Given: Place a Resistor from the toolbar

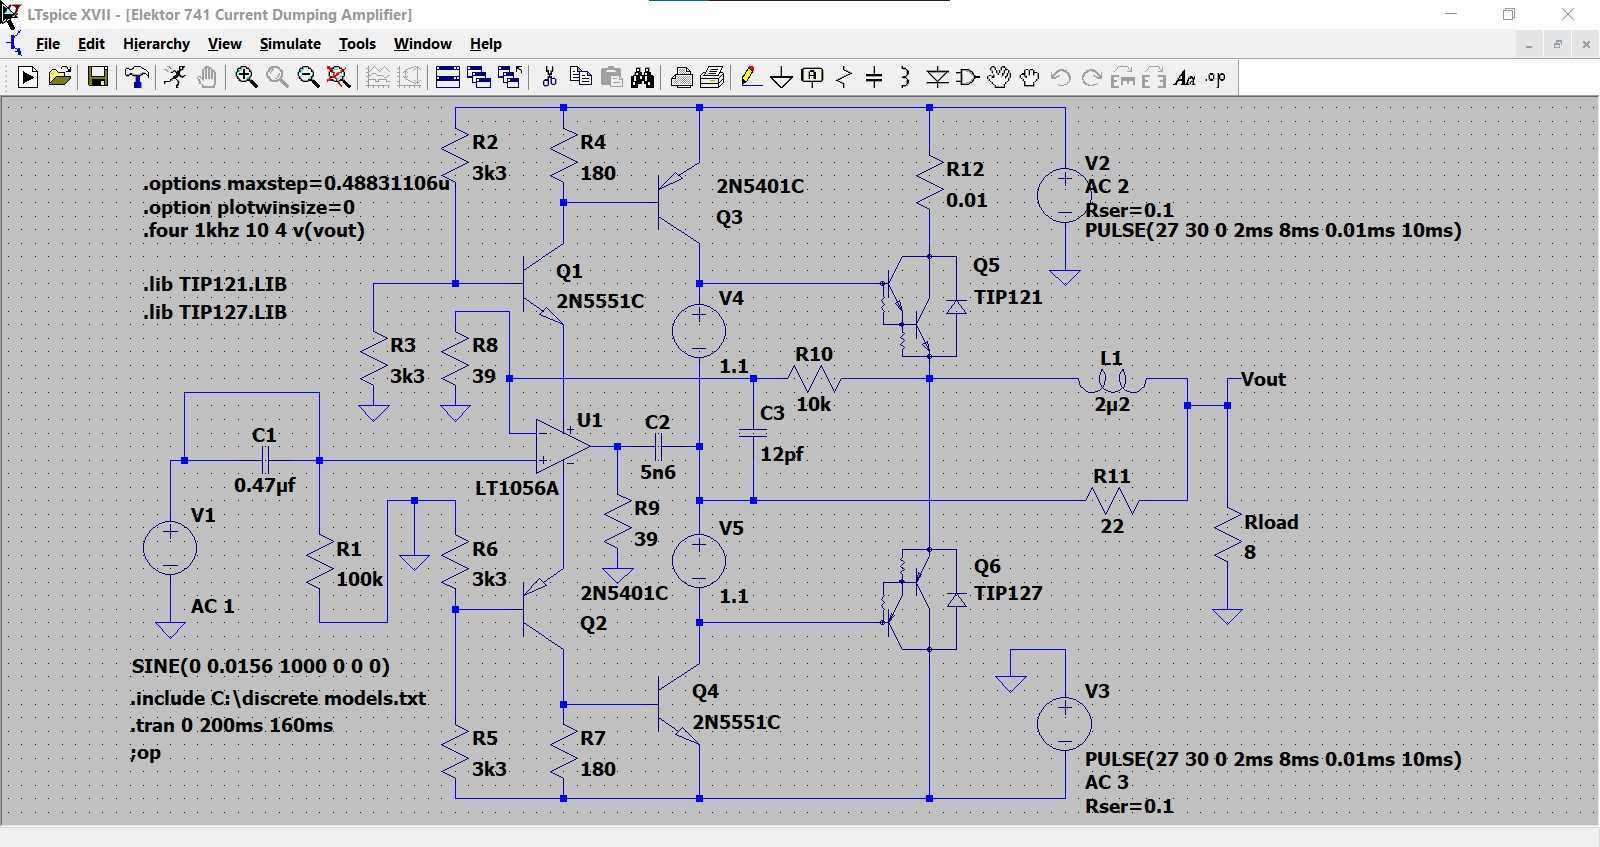Looking at the screenshot, I should coord(844,77).
